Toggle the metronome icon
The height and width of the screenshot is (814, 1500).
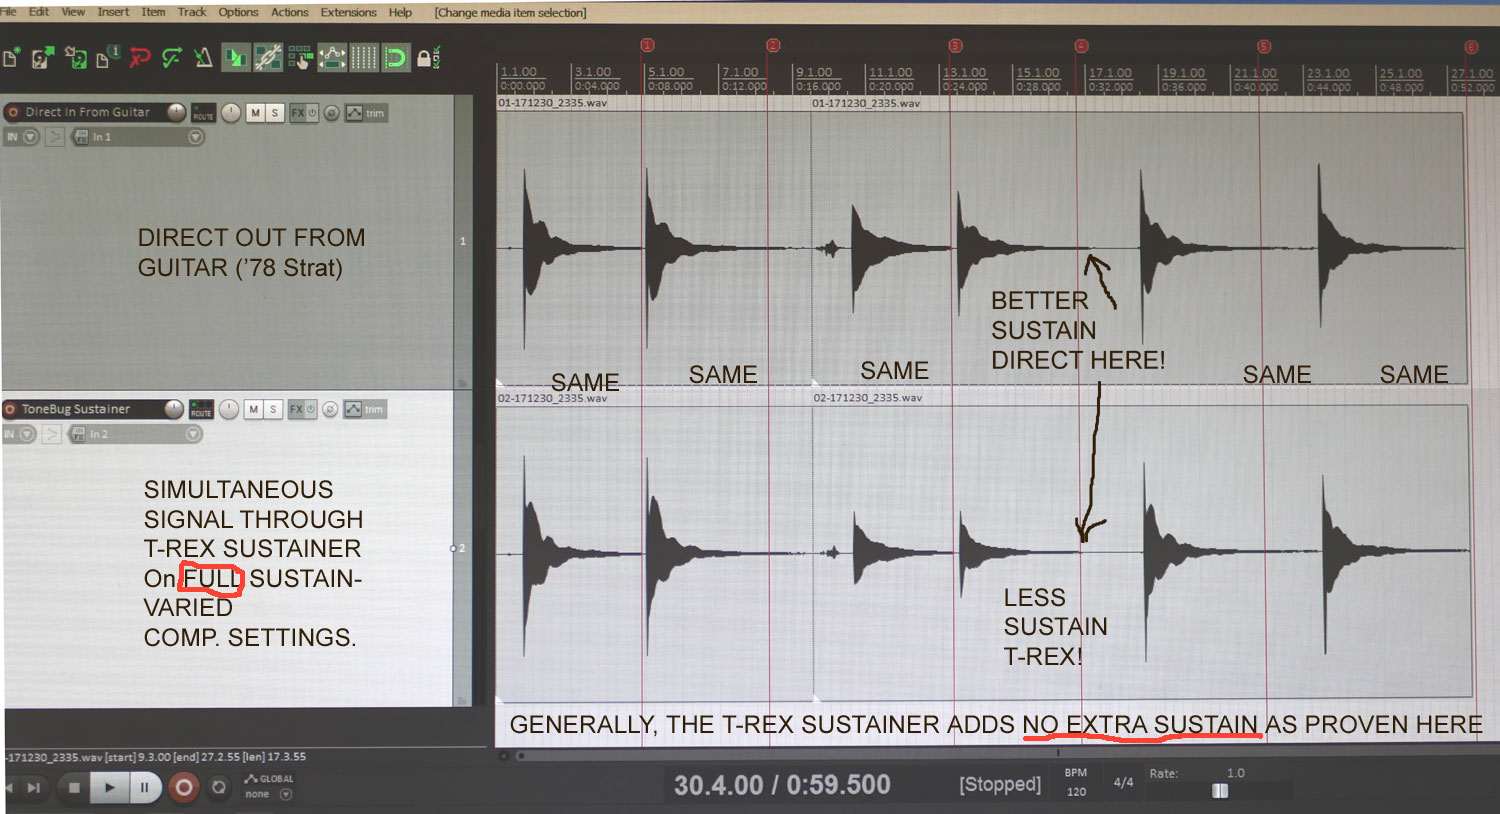[203, 58]
